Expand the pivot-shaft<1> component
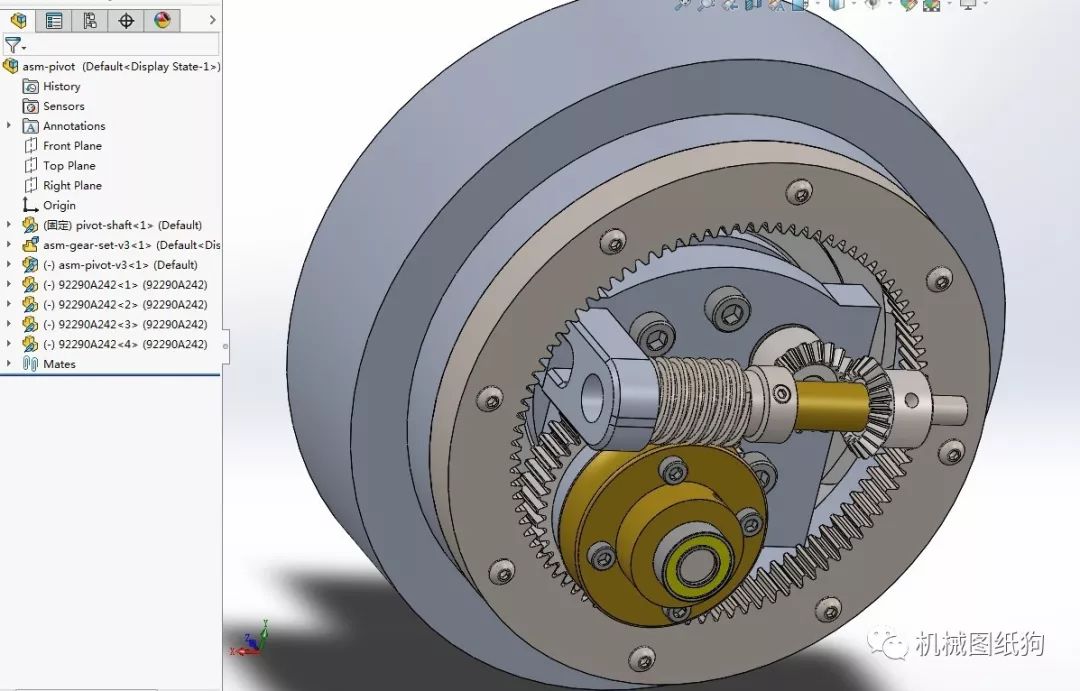1080x691 pixels. tap(8, 225)
